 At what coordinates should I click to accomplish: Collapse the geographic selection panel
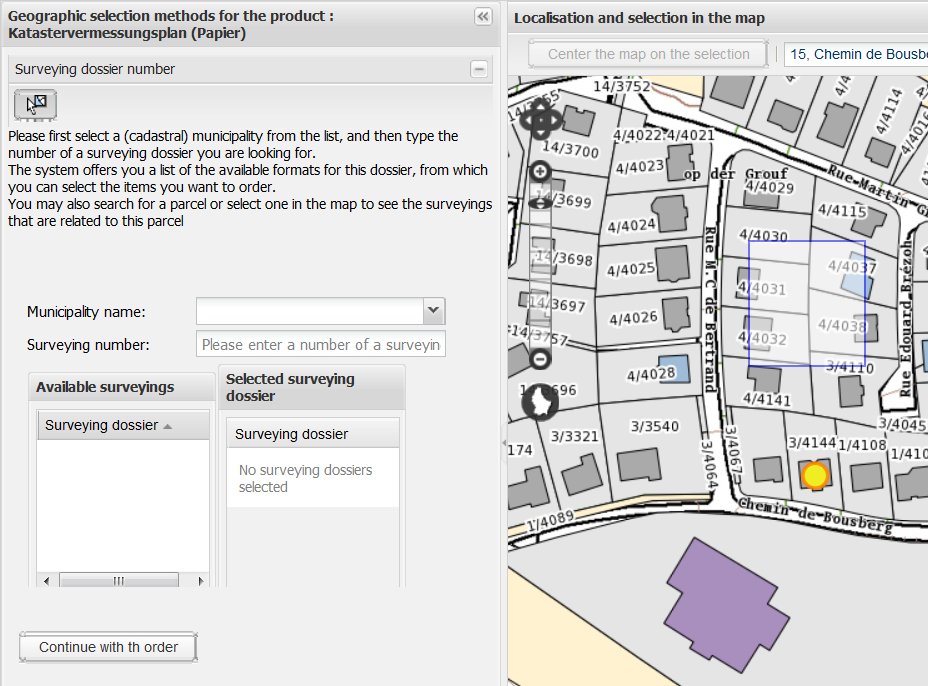483,16
